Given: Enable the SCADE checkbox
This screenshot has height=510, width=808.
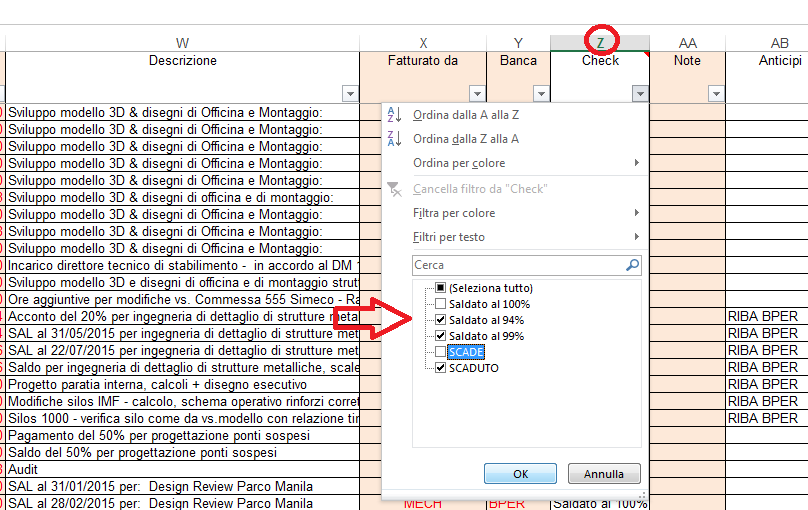Looking at the screenshot, I should pos(441,352).
